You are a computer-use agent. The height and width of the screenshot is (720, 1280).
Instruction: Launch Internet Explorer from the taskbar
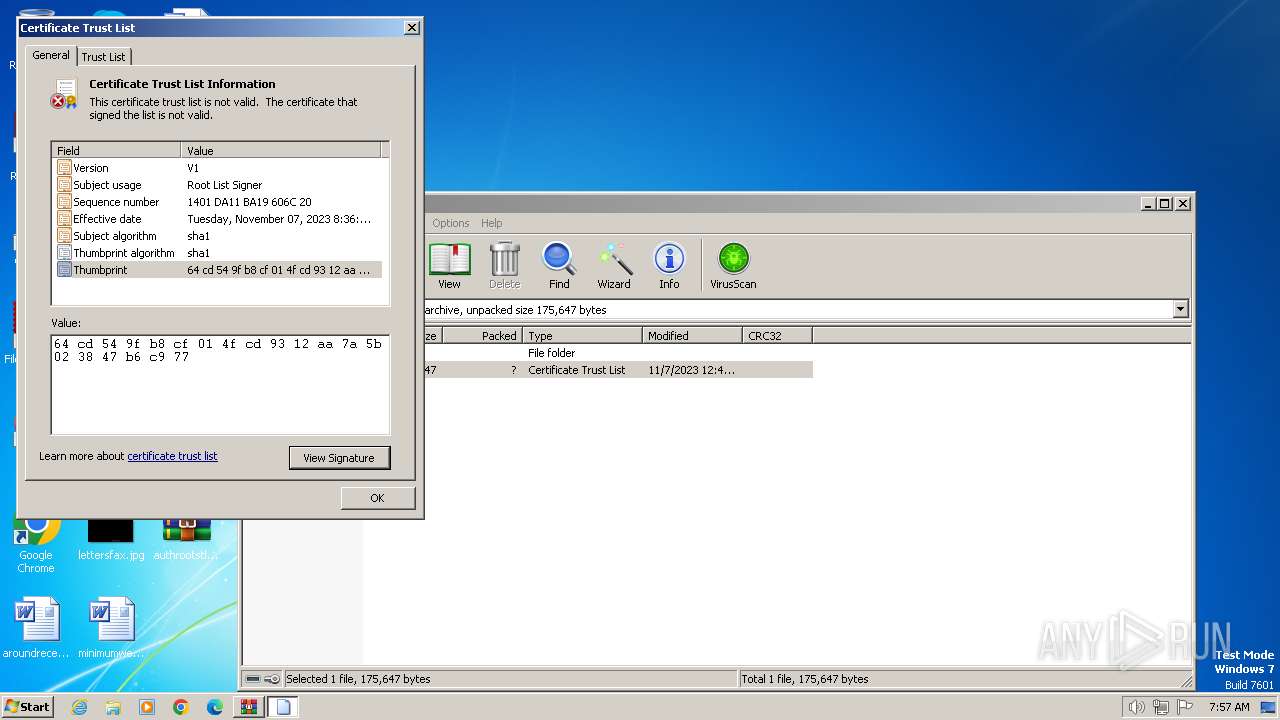click(x=80, y=707)
